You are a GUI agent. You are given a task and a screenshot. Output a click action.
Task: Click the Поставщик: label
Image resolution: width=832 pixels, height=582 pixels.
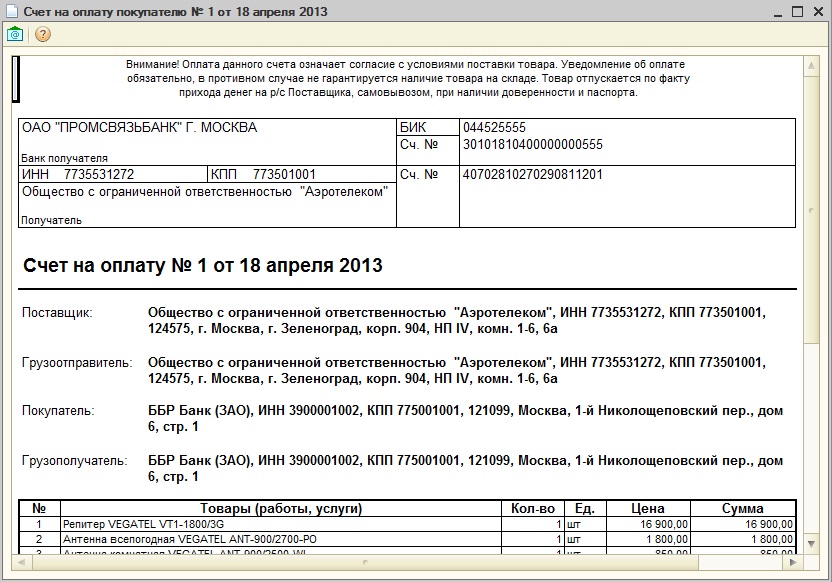click(57, 312)
